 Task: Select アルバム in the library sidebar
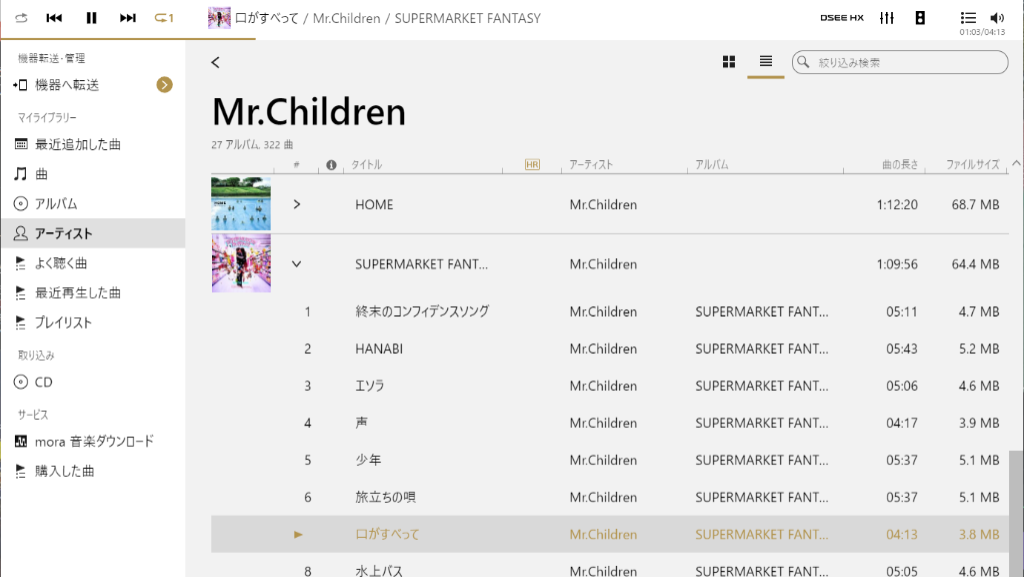tap(56, 204)
